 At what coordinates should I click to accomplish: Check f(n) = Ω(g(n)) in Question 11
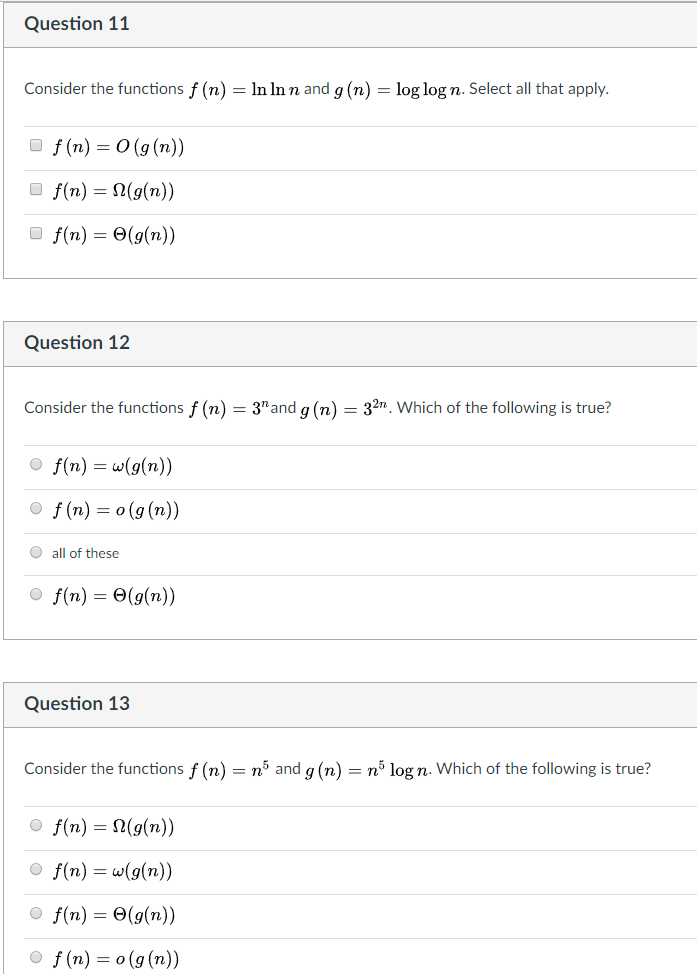click(x=35, y=188)
